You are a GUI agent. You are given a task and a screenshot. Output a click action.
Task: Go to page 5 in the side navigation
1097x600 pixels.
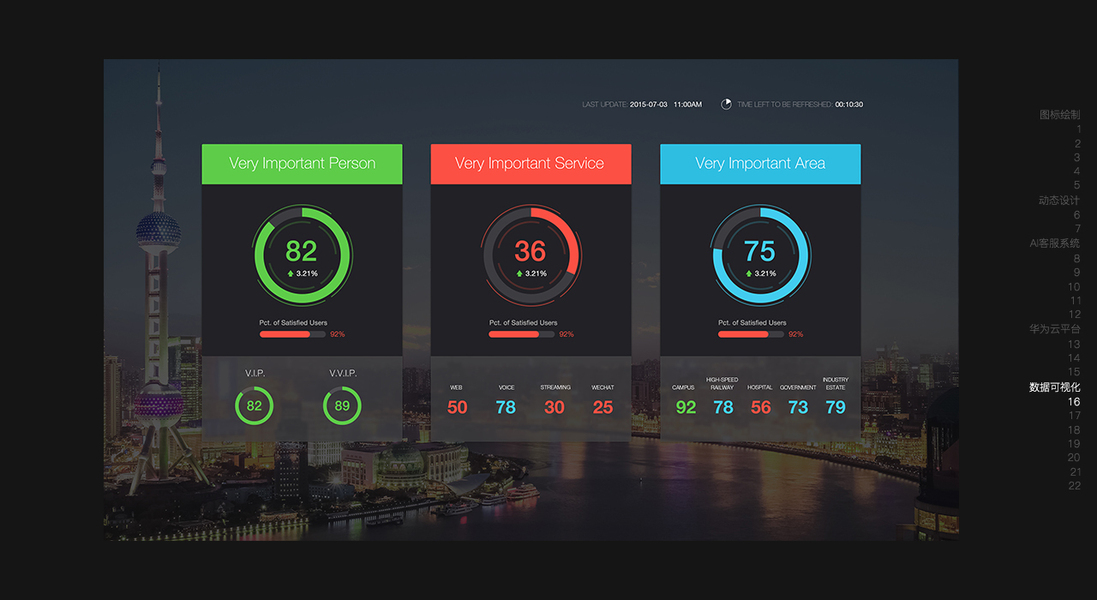[1077, 185]
